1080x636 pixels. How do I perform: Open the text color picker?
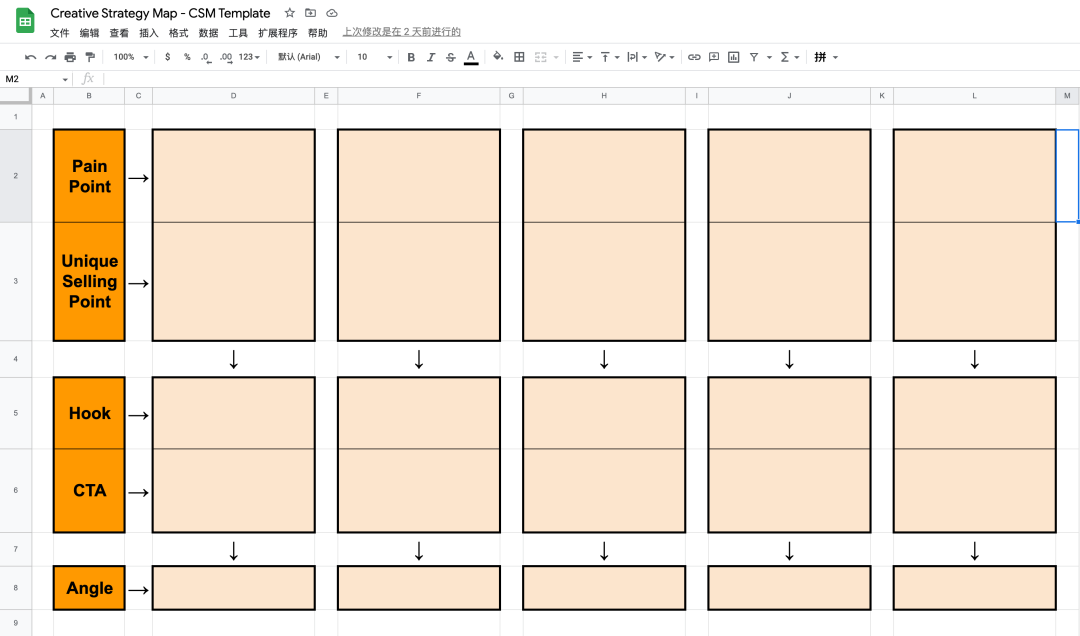click(471, 57)
